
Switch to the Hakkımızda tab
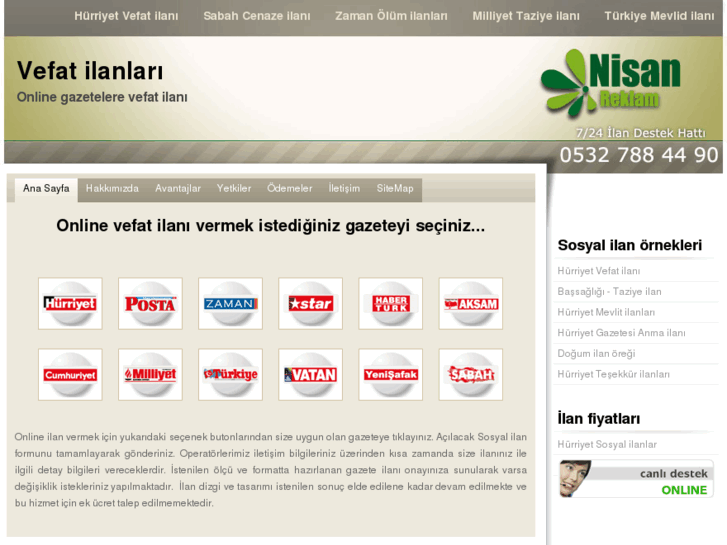pos(112,189)
